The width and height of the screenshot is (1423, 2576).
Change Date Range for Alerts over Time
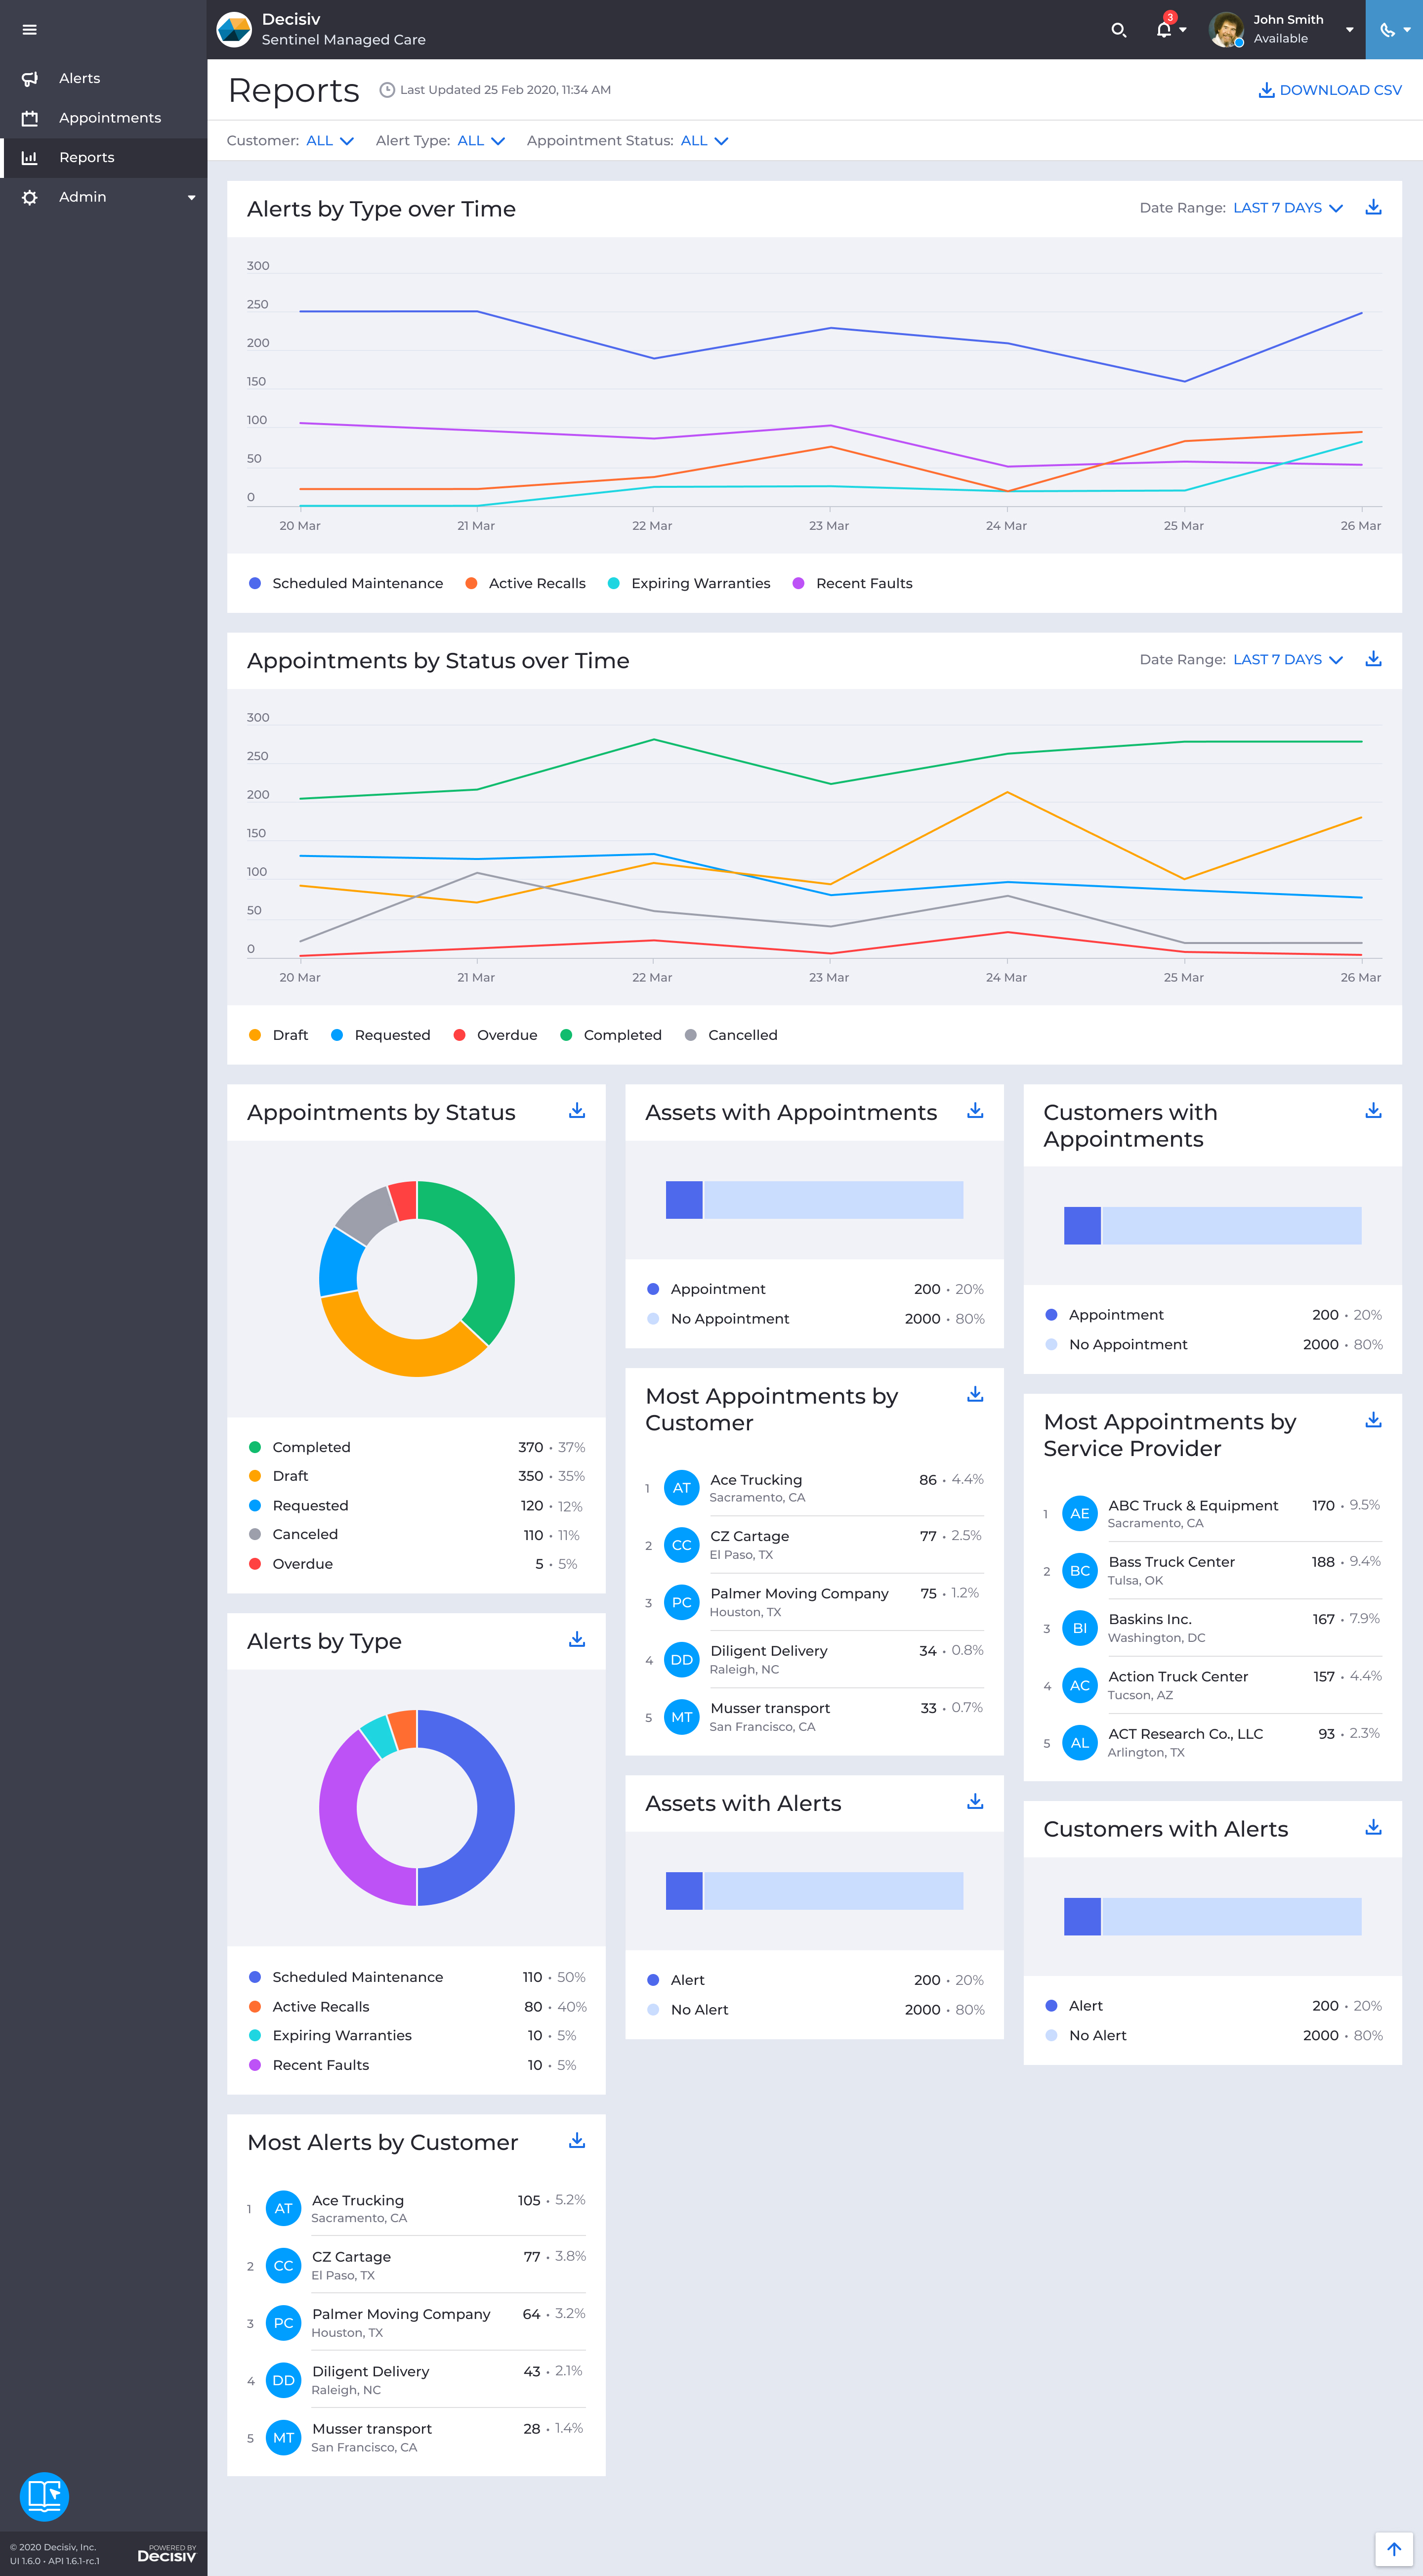[x=1287, y=208]
